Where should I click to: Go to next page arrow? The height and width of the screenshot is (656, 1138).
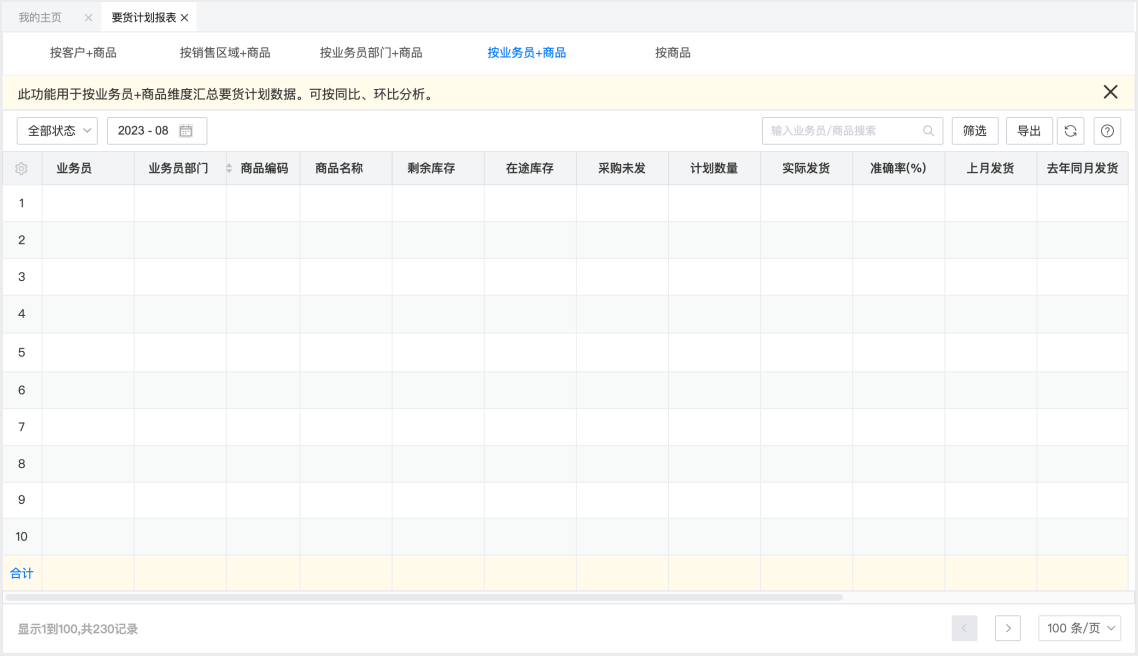(x=1007, y=628)
